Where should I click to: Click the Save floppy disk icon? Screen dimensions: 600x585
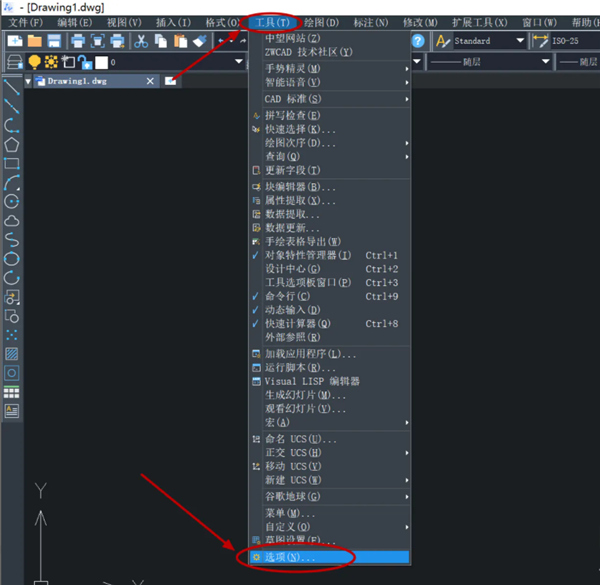[x=54, y=41]
